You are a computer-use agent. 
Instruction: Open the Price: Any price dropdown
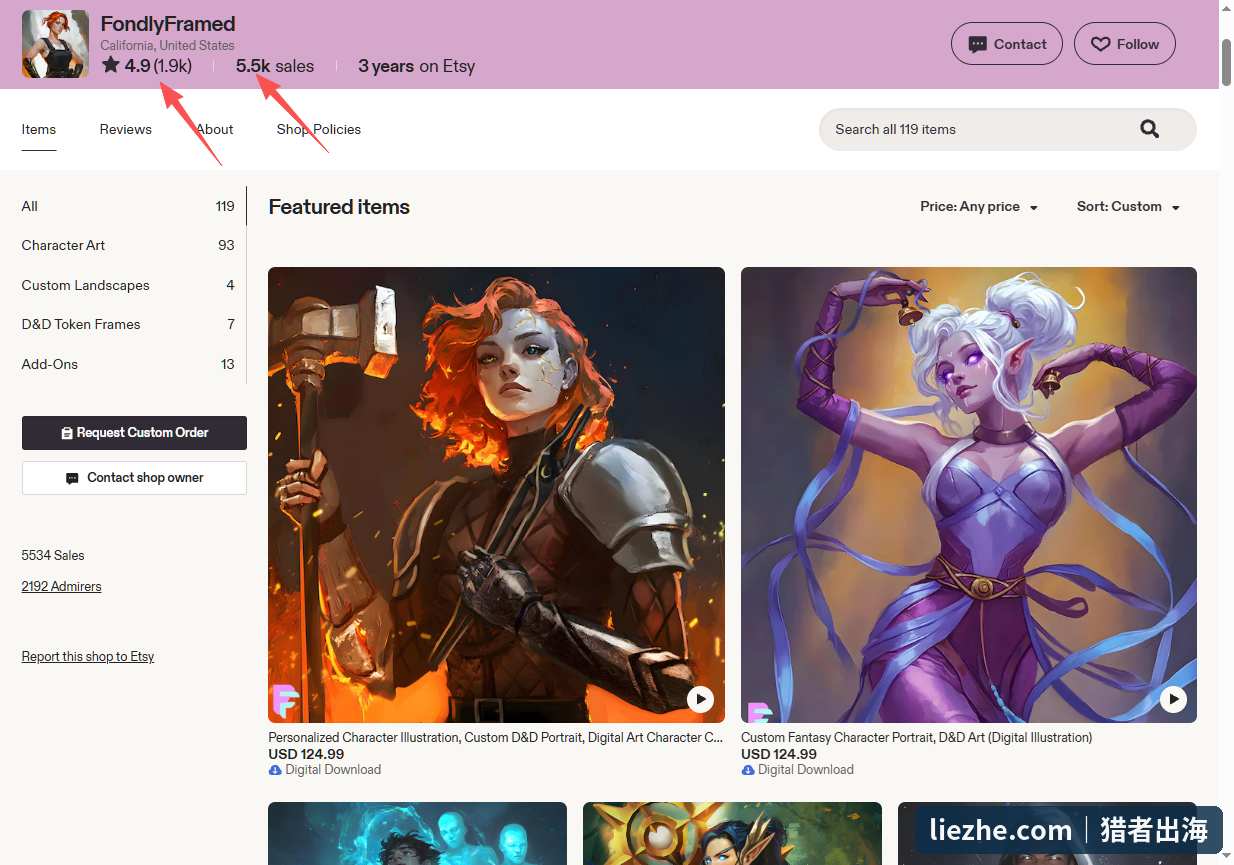tap(979, 207)
